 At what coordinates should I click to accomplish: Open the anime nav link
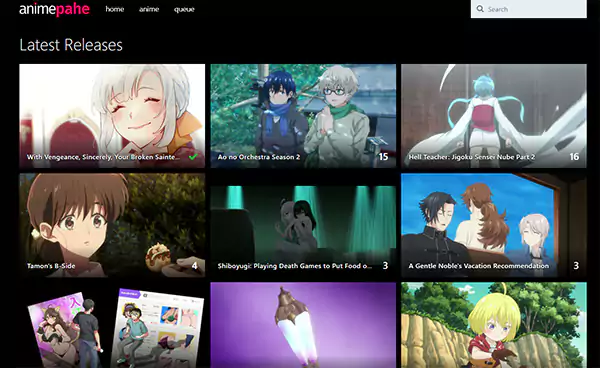tap(149, 9)
